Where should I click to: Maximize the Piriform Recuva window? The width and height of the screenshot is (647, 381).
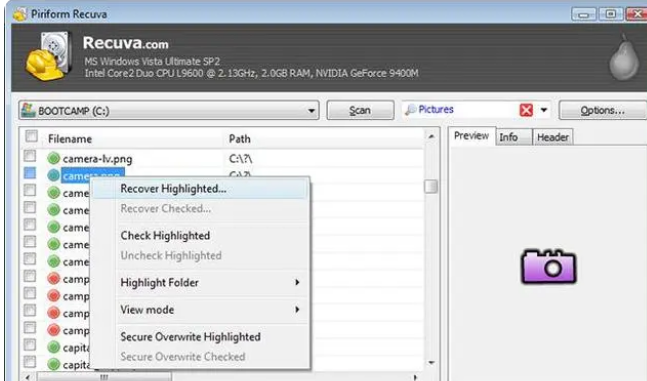pos(610,14)
